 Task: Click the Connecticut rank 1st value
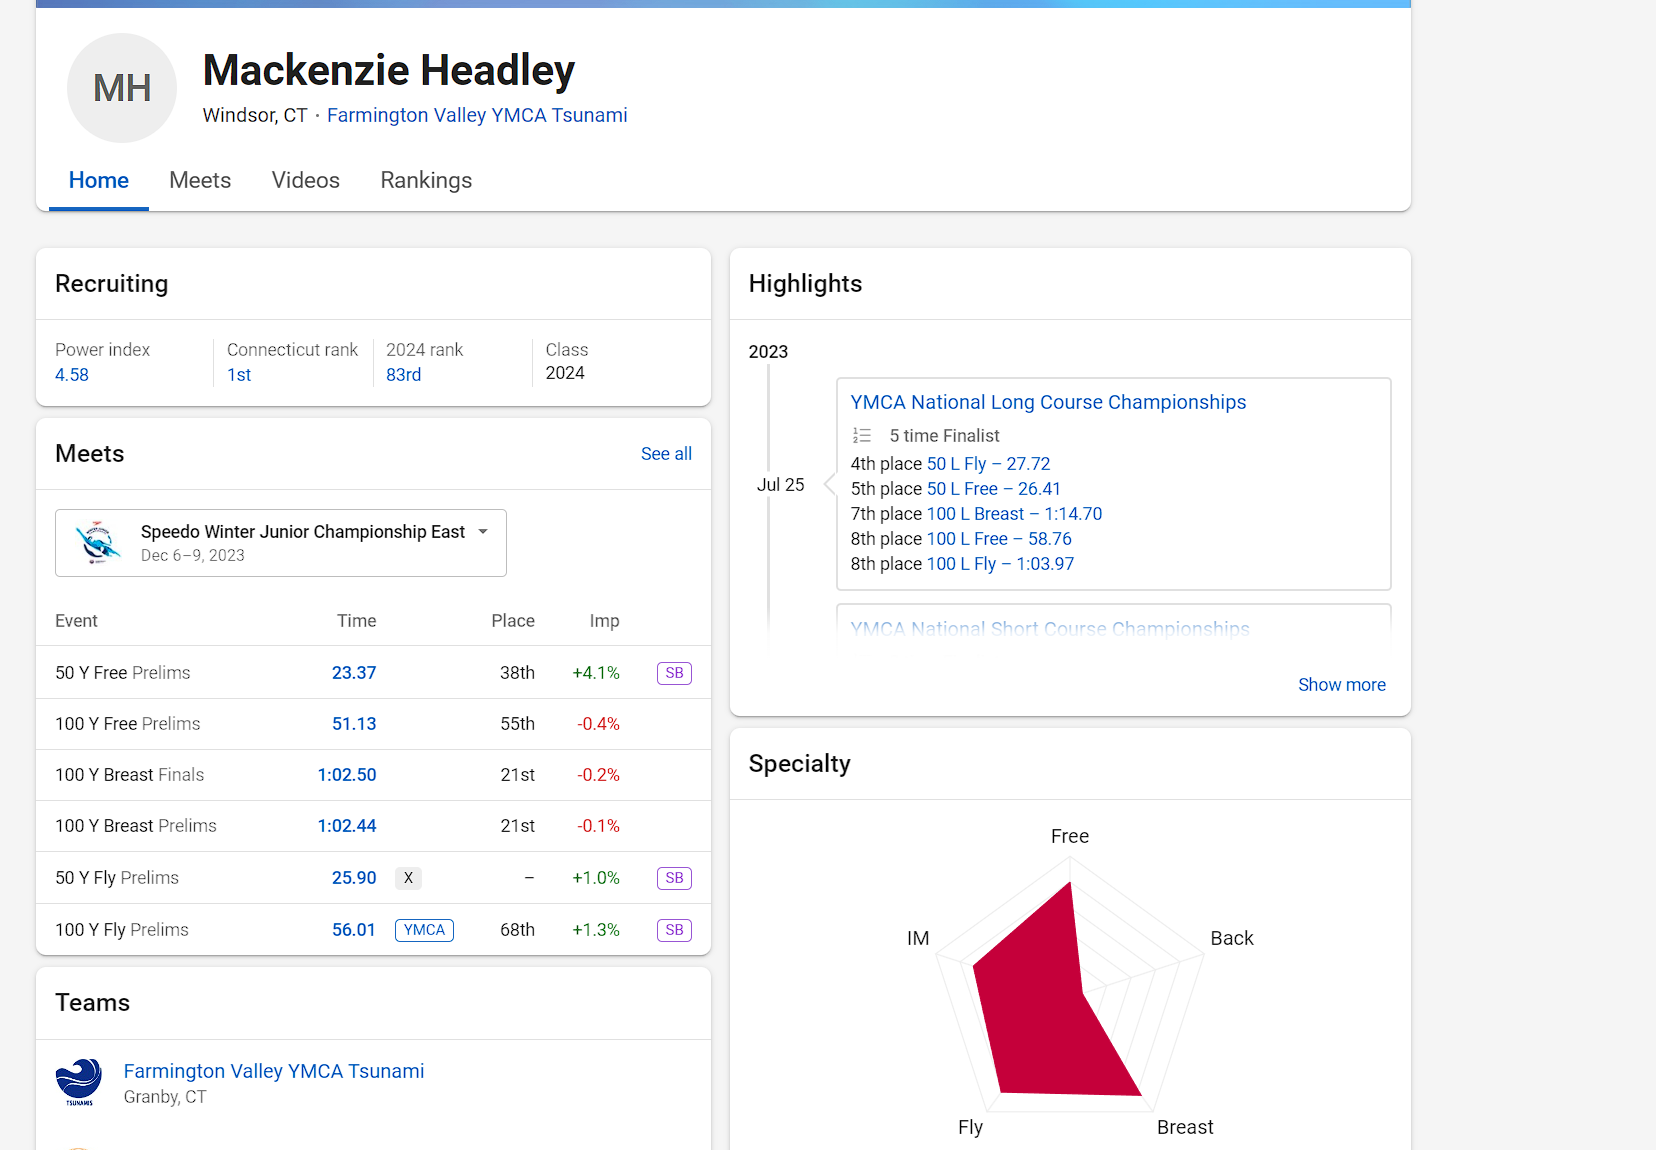point(239,375)
